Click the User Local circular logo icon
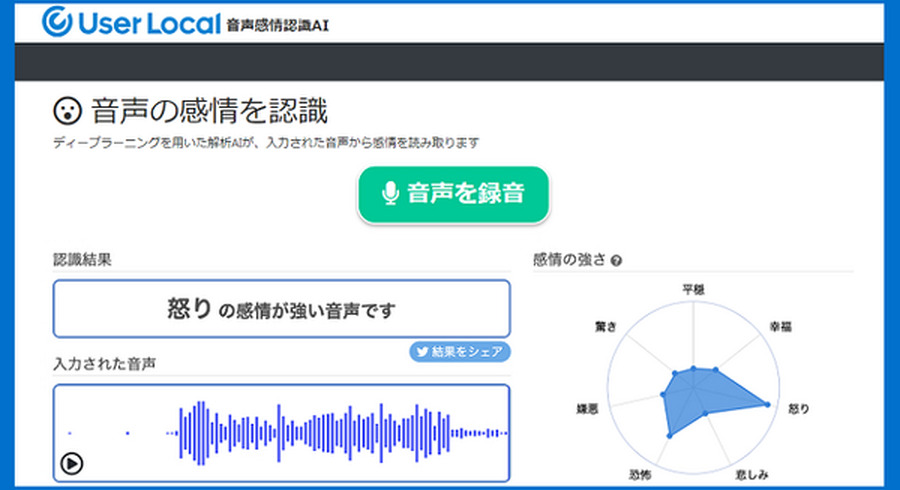Screen dimensions: 900x490 click(58, 21)
